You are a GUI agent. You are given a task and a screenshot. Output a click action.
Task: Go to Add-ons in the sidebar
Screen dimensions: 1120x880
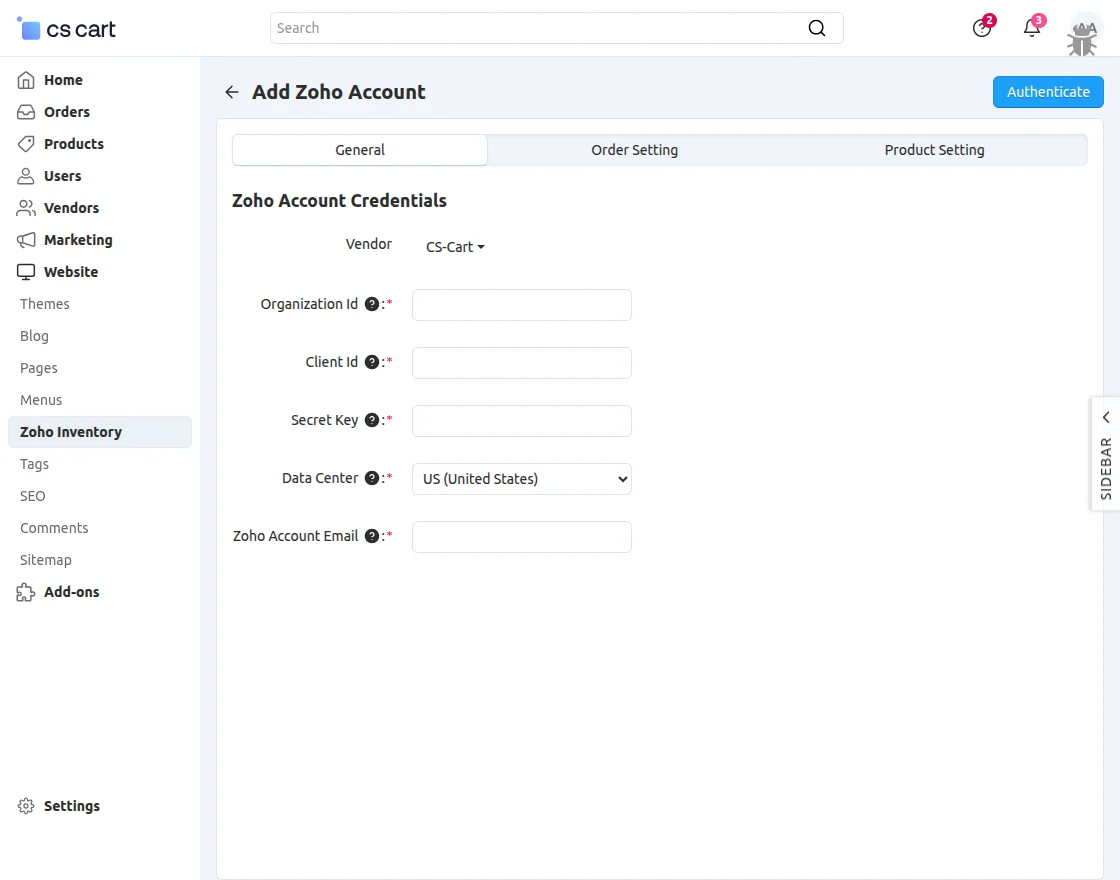coord(71,592)
